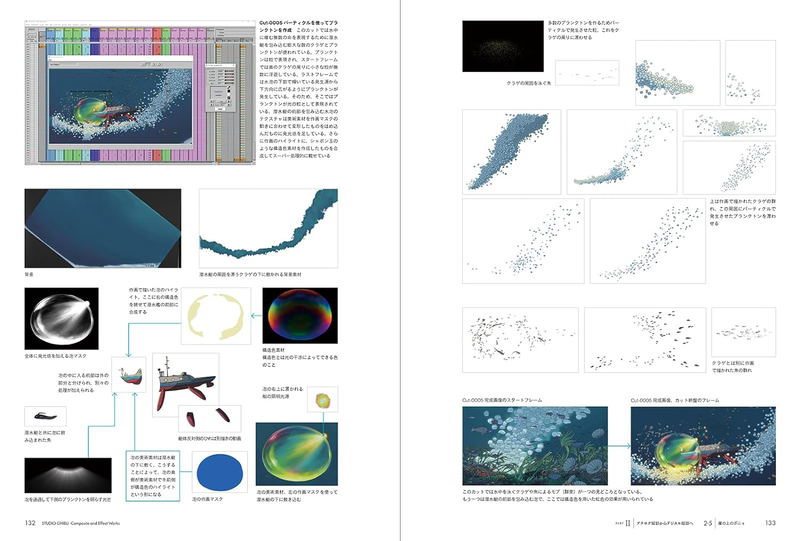
Task: Click the black-and-white glowing bubble mask image
Action: coord(61,318)
